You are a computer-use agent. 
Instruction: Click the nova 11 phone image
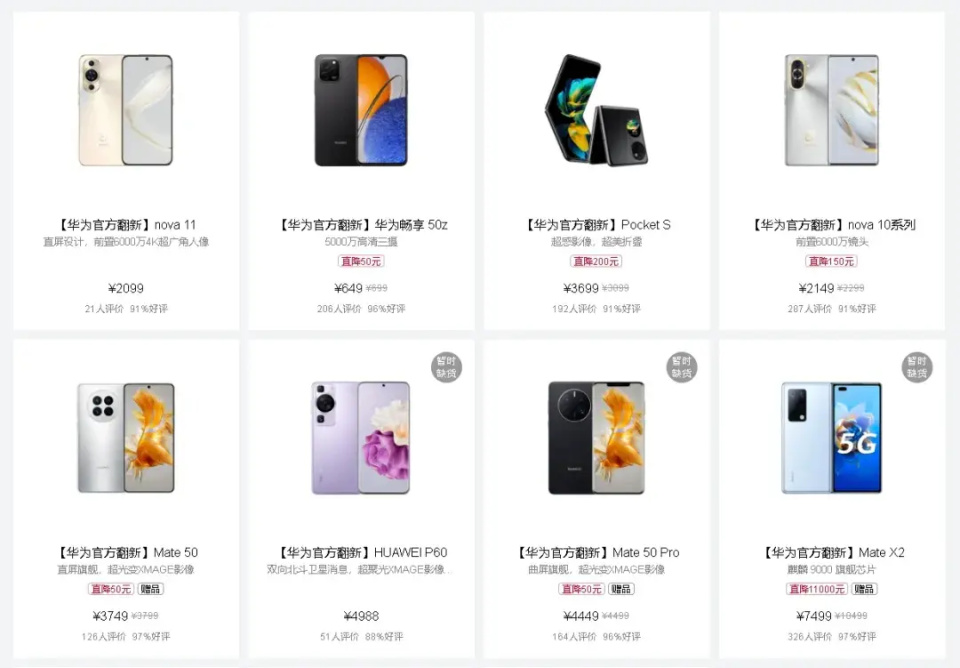[x=126, y=110]
